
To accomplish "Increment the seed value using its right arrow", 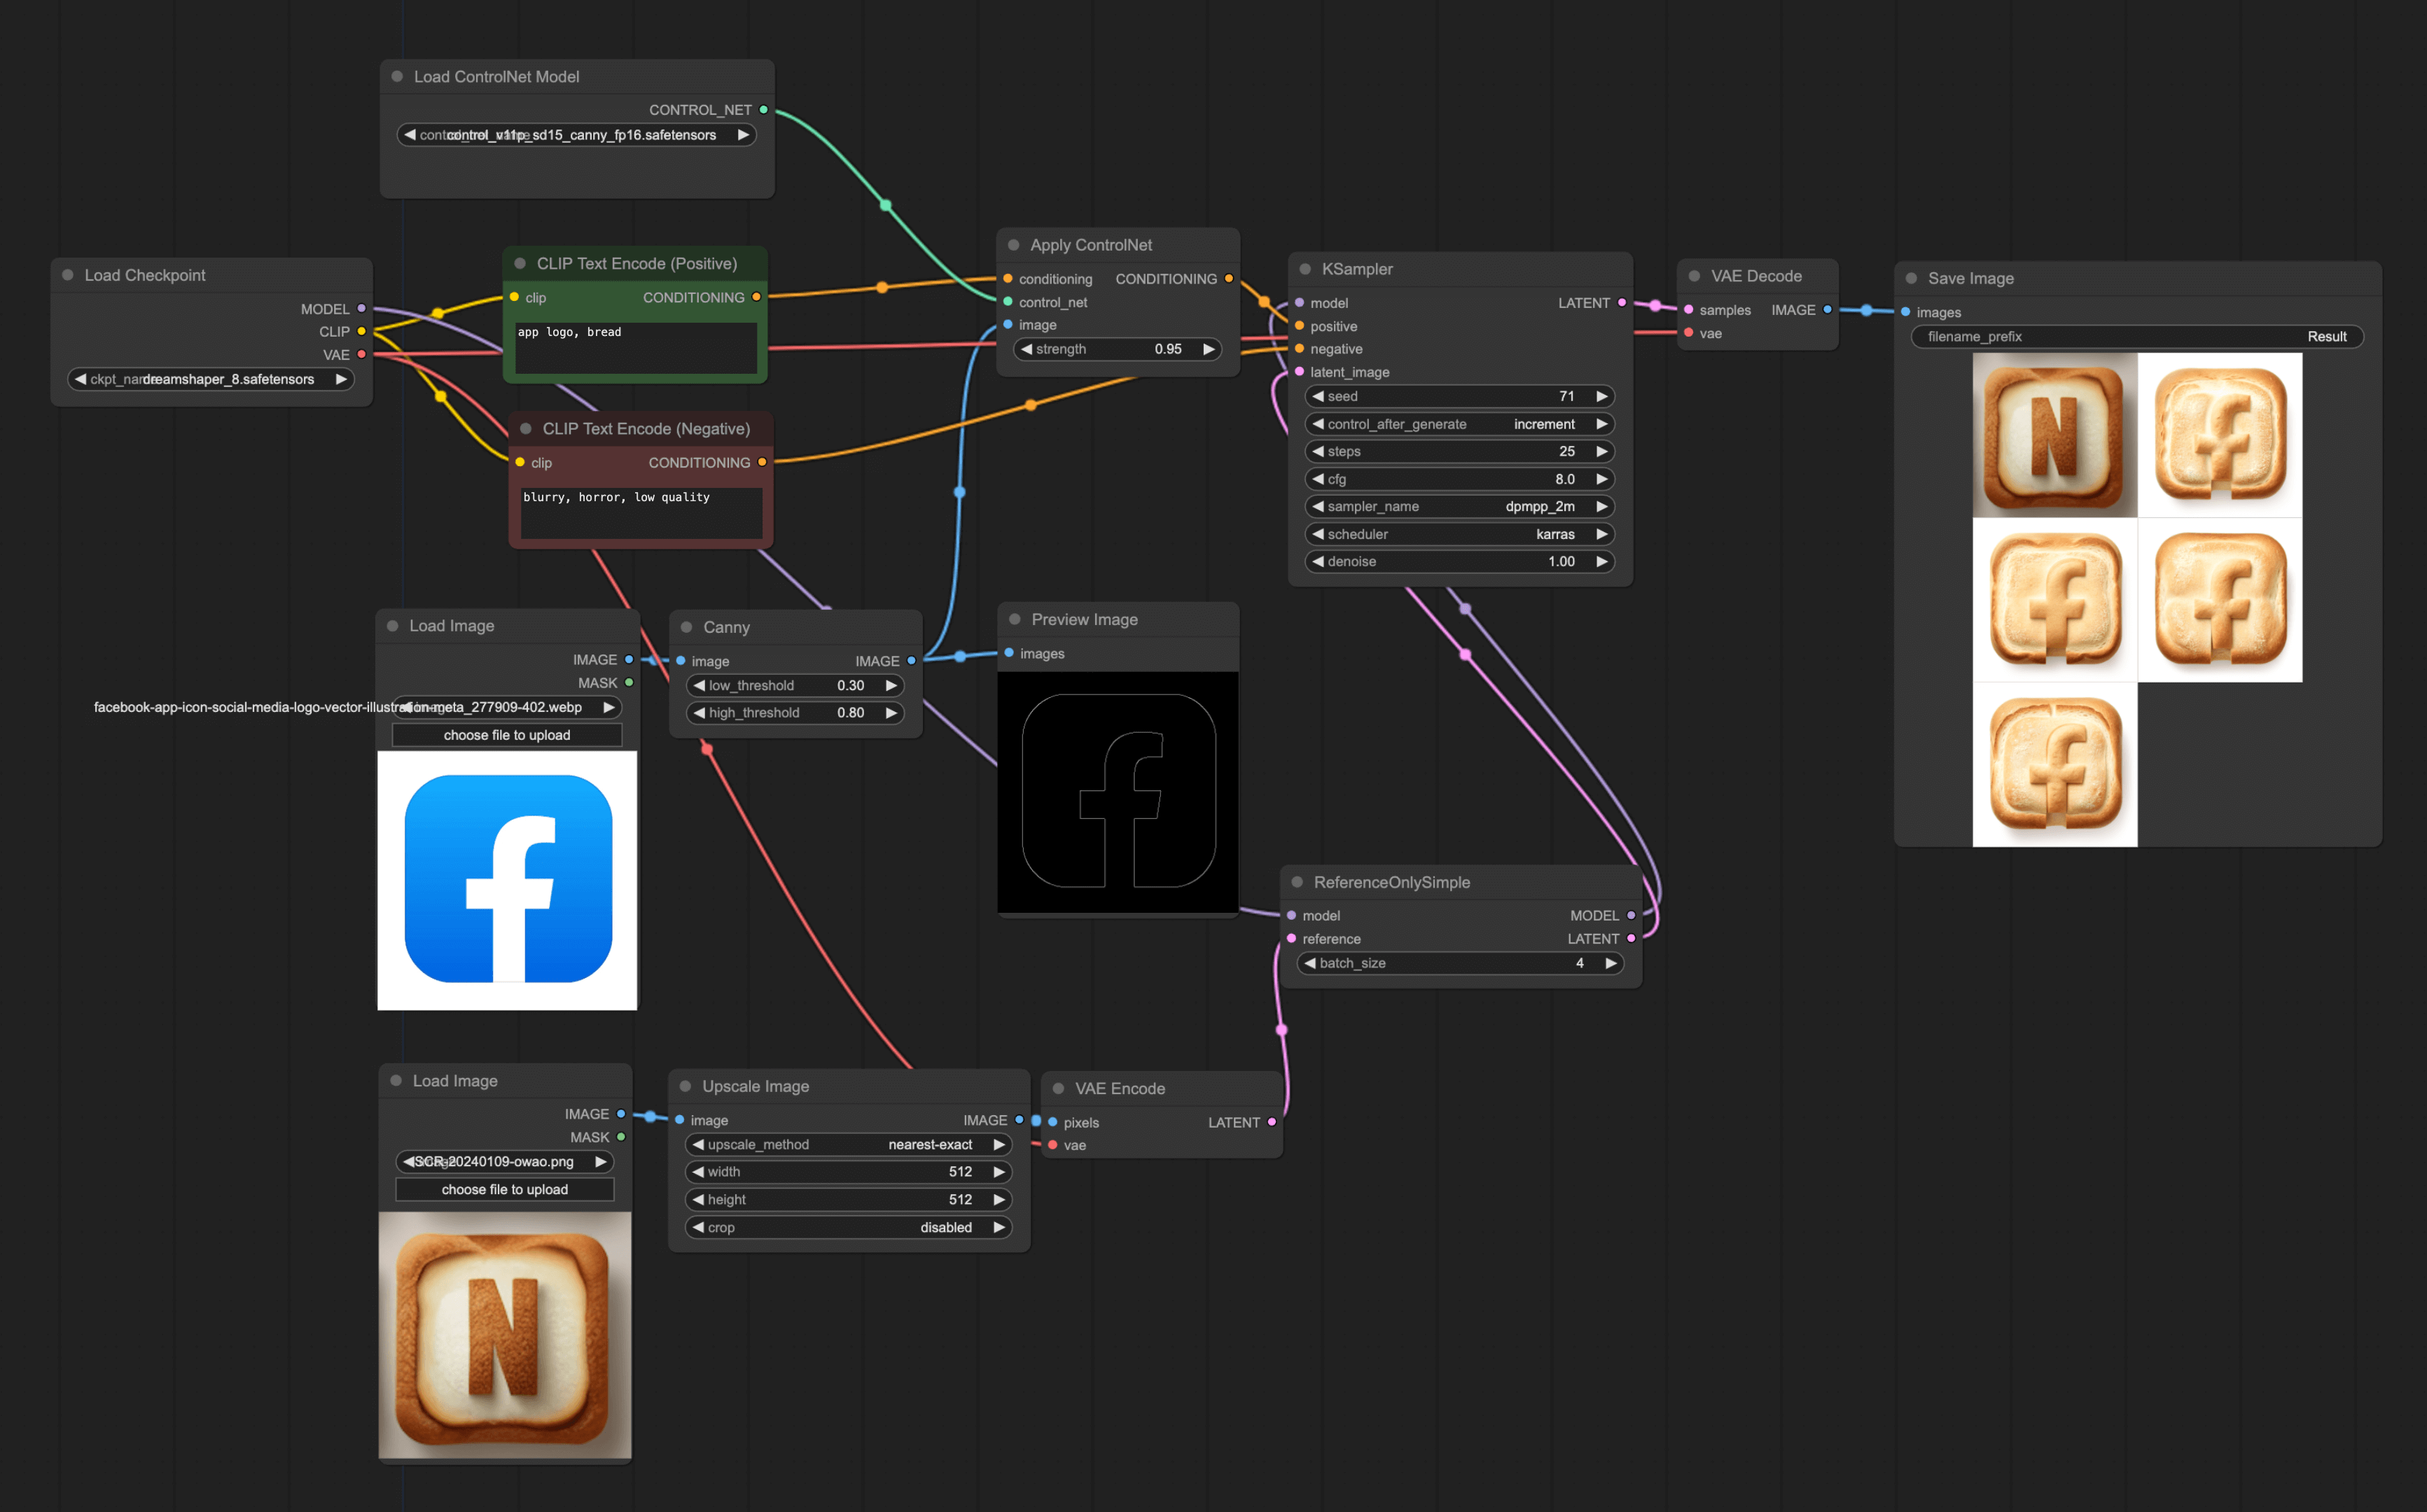I will point(1602,396).
